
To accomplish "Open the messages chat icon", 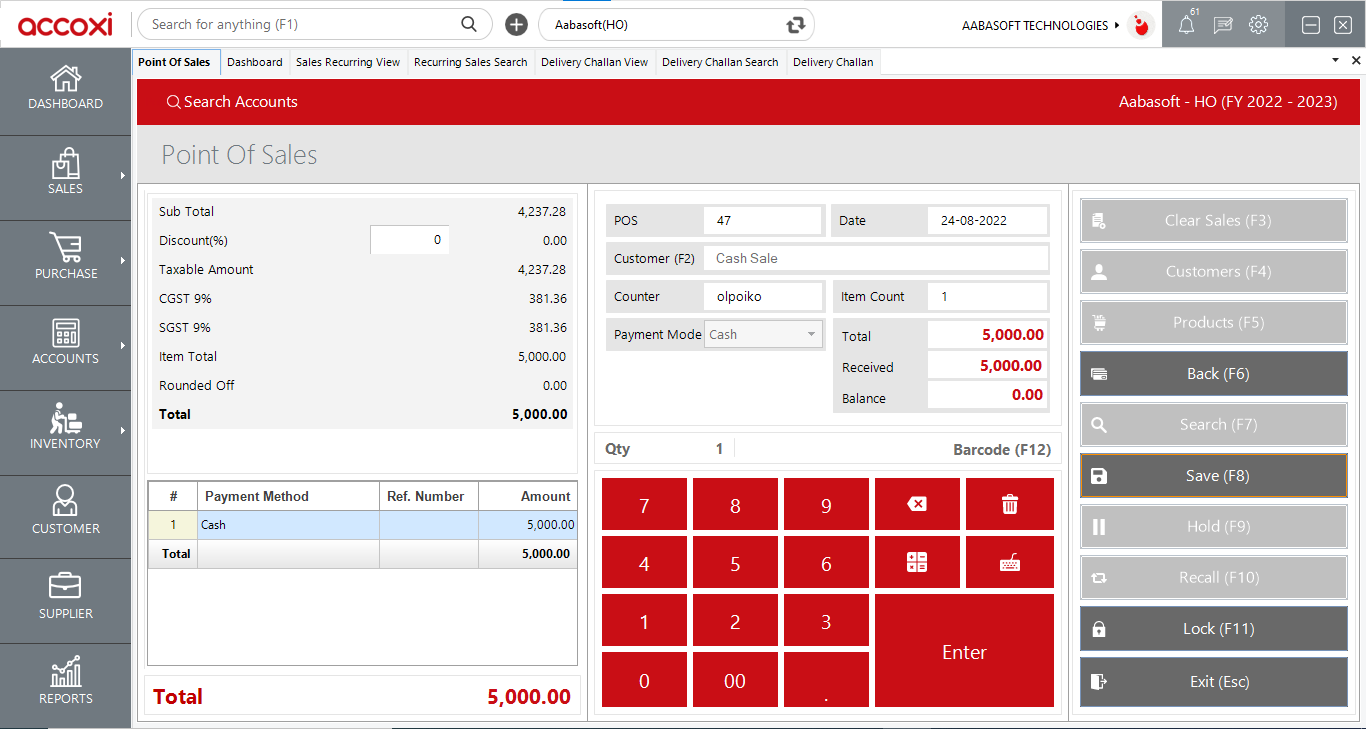I will coord(1222,25).
